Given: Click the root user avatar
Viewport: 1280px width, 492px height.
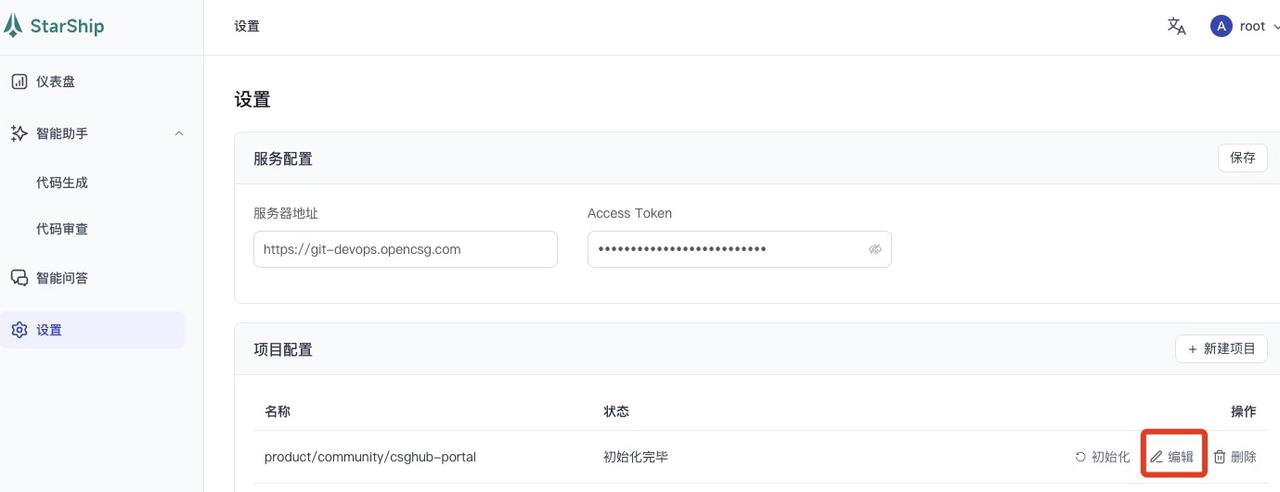Looking at the screenshot, I should pyautogui.click(x=1220, y=27).
